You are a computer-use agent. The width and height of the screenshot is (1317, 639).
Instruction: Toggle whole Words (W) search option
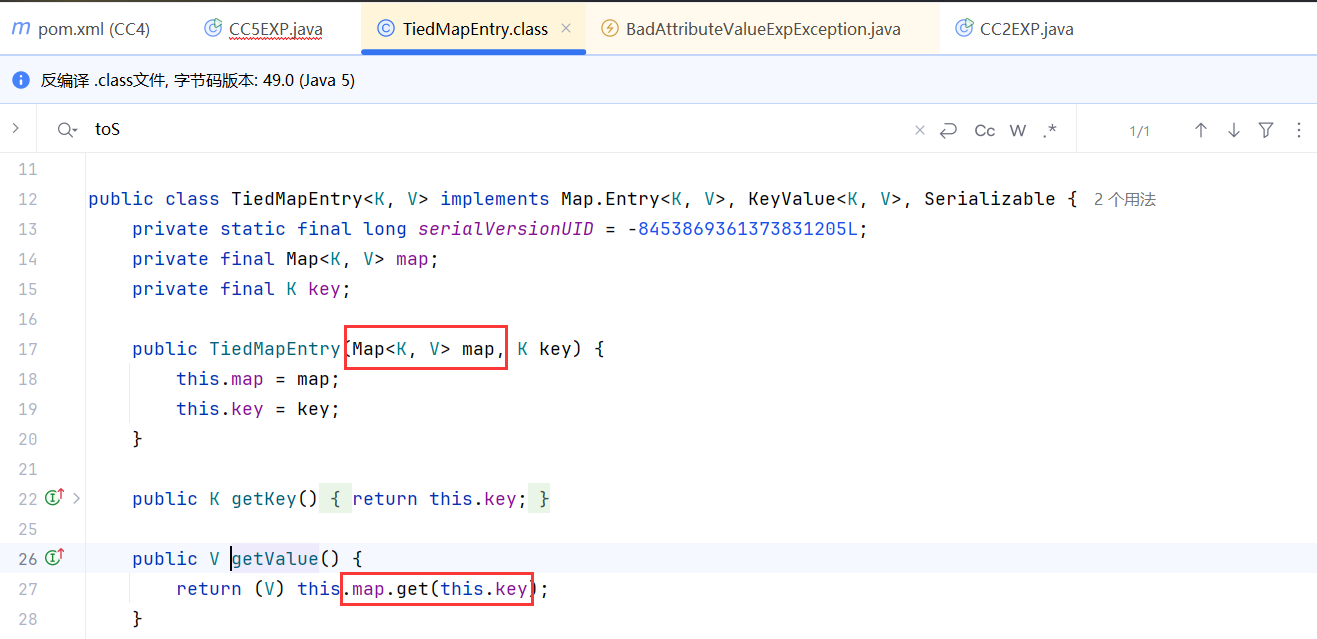coord(1018,130)
